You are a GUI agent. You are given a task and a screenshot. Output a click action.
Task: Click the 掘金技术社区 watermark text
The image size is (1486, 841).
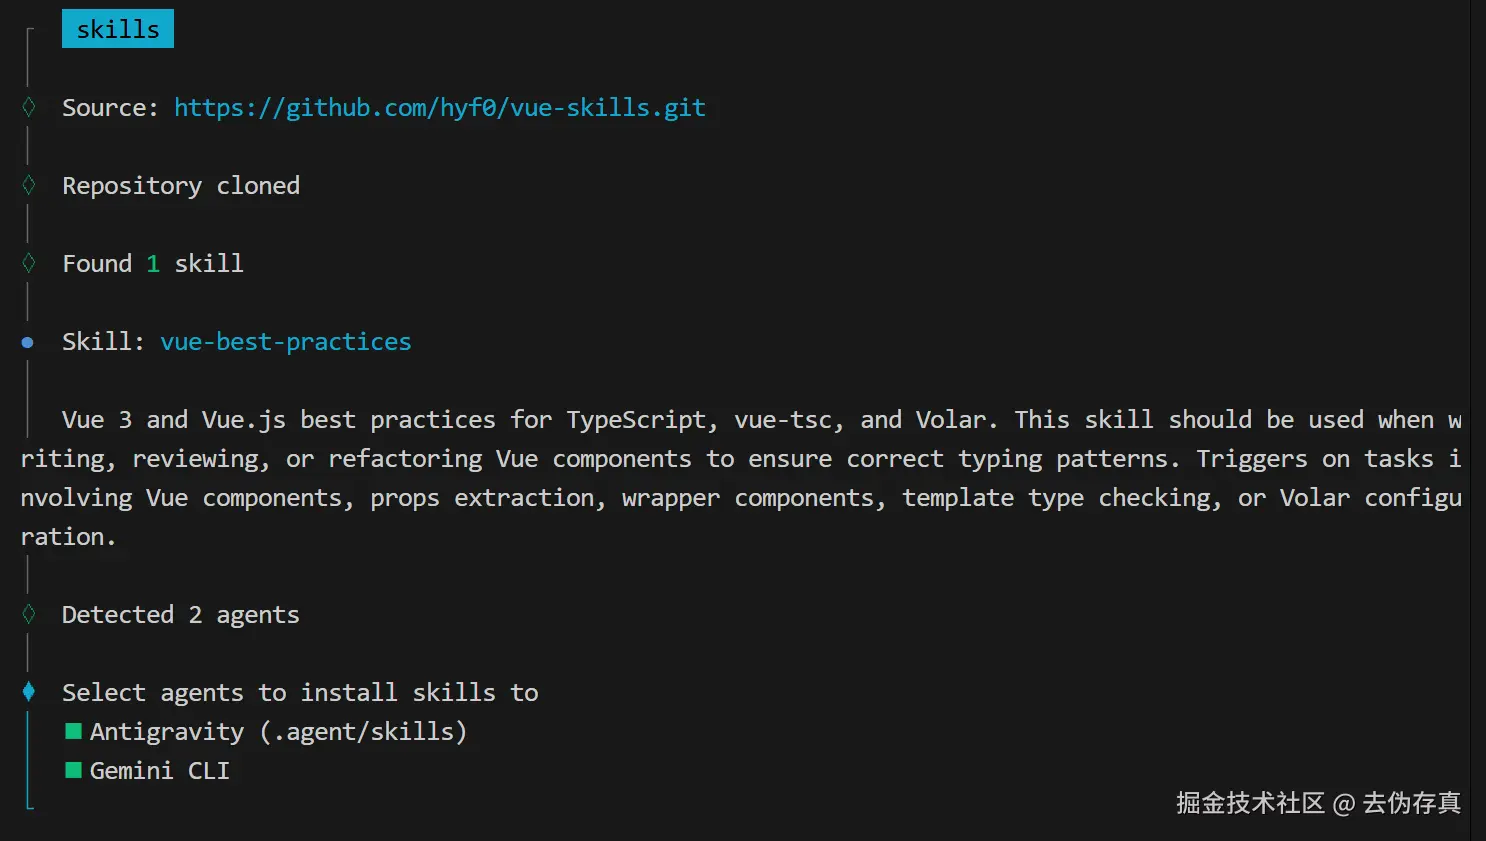1250,803
